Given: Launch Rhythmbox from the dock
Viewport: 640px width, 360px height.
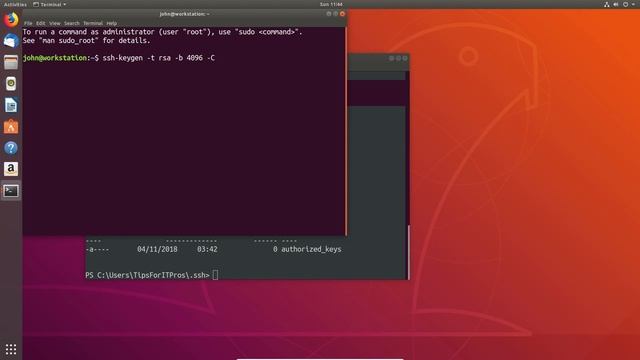Looking at the screenshot, I should pos(11,84).
